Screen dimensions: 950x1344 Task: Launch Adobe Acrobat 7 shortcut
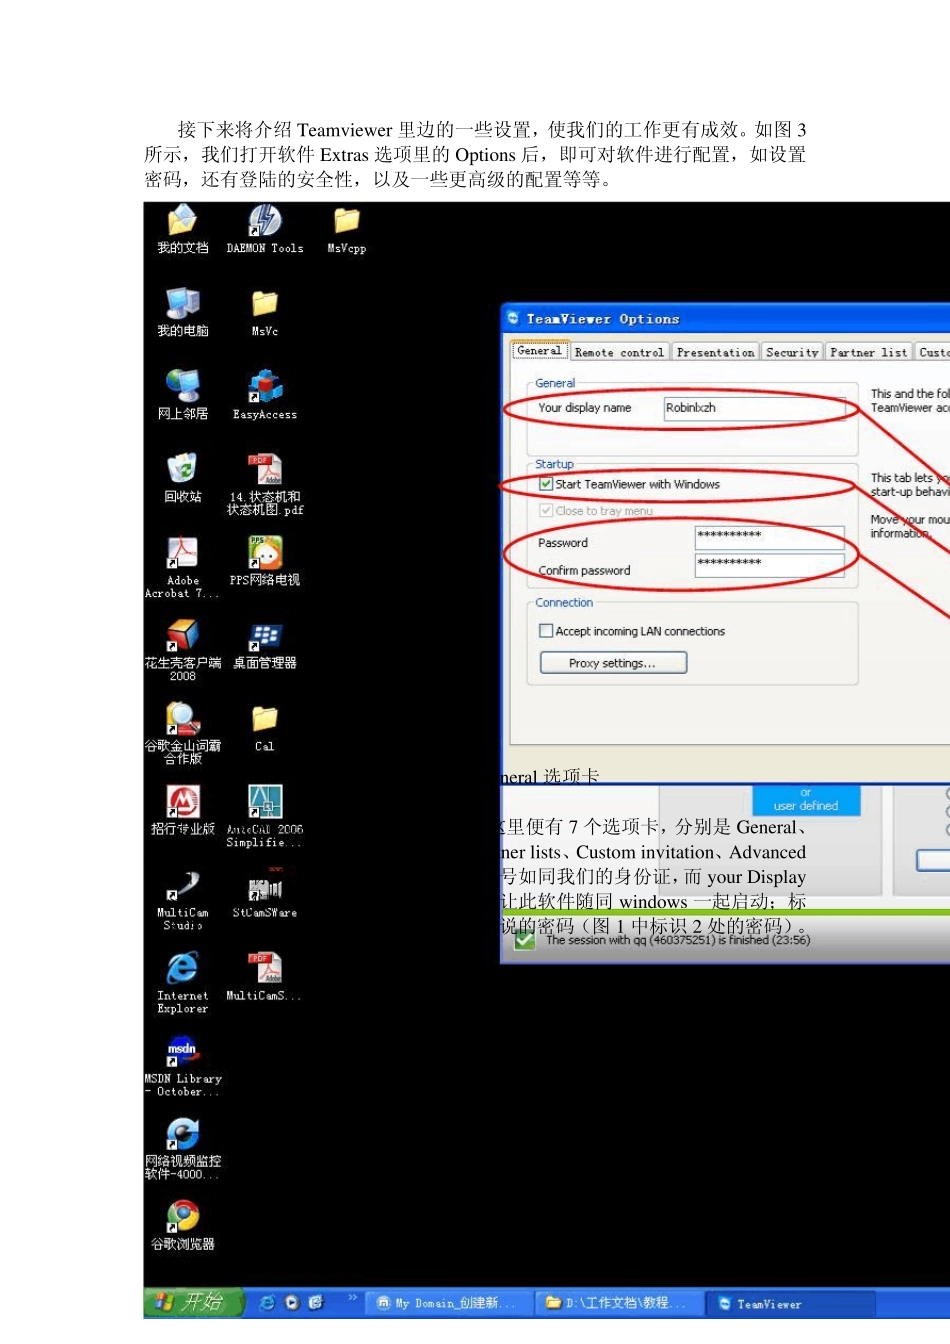pos(182,567)
